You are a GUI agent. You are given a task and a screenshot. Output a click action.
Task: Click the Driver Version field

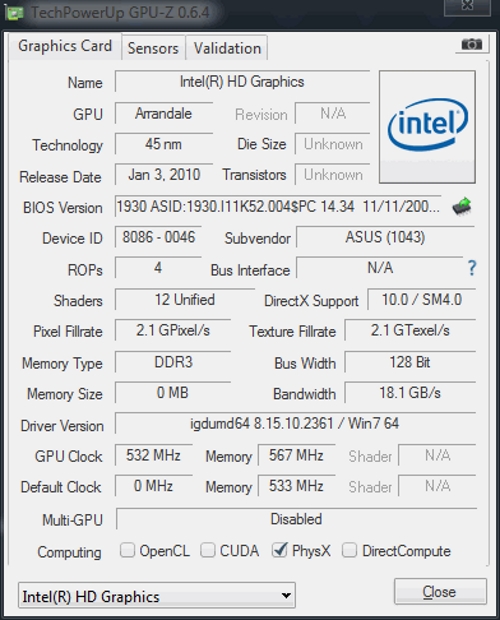click(295, 423)
